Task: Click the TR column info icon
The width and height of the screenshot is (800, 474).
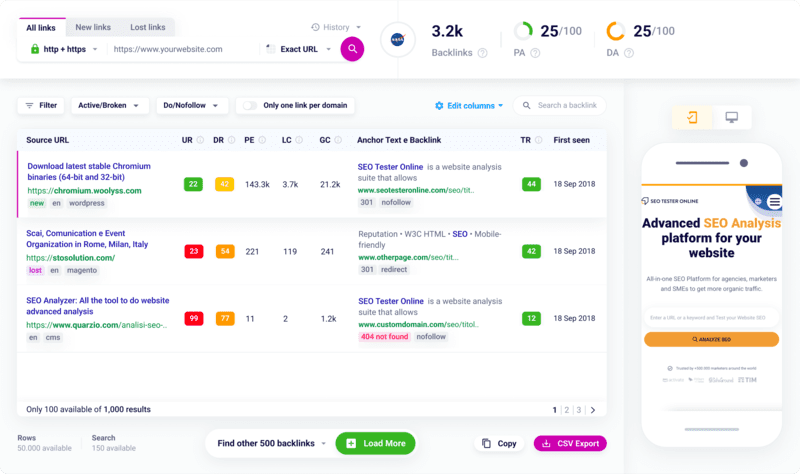Action: (x=538, y=140)
